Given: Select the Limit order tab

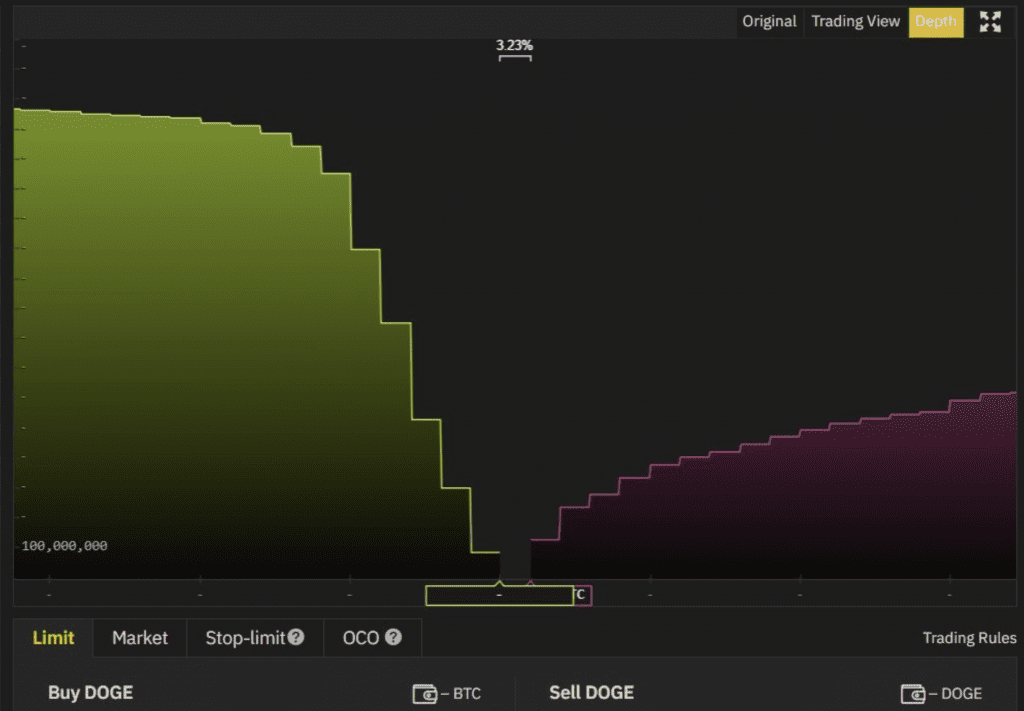Looking at the screenshot, I should (53, 638).
